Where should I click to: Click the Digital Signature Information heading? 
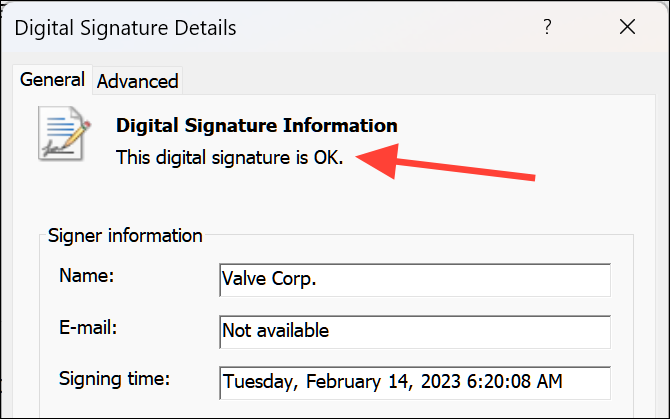tap(257, 126)
